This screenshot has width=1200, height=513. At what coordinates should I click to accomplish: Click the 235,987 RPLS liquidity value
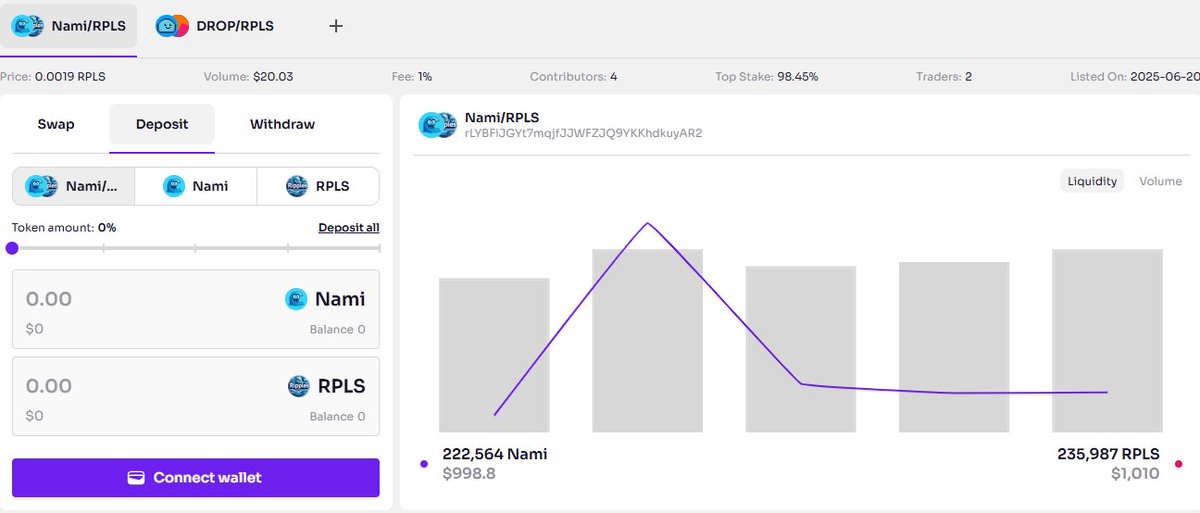(1108, 454)
